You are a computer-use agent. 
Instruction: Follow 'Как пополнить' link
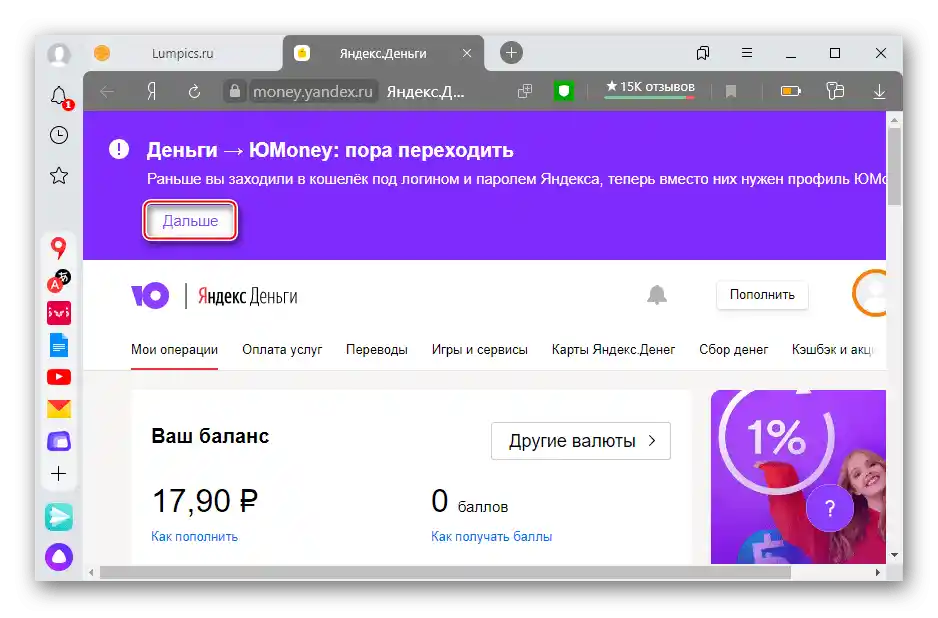[x=194, y=537]
